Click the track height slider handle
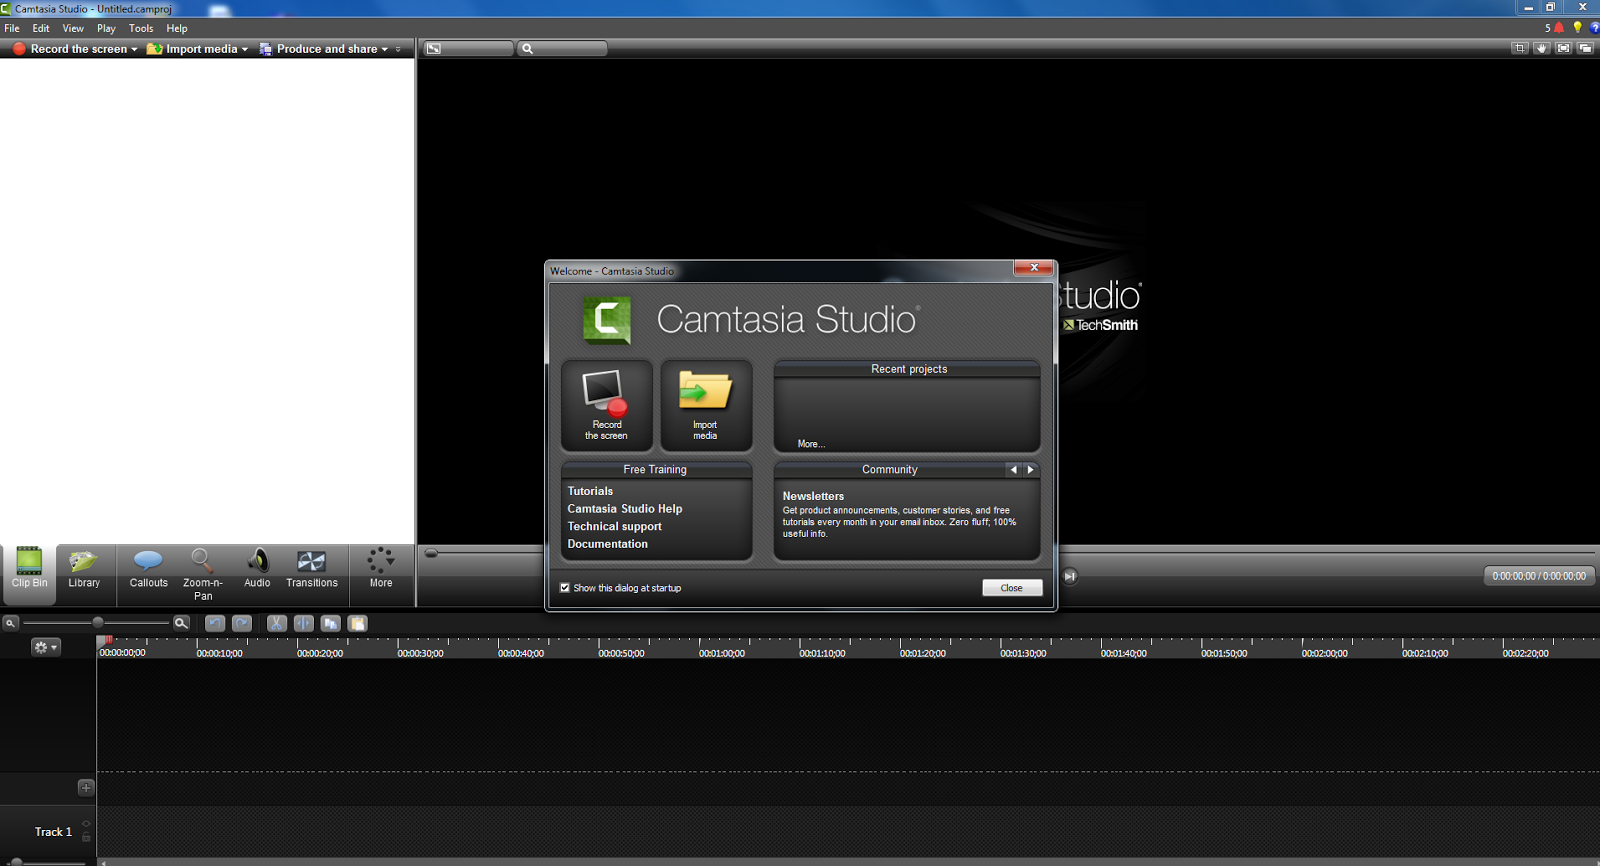Viewport: 1600px width, 866px height. pyautogui.click(x=16, y=862)
